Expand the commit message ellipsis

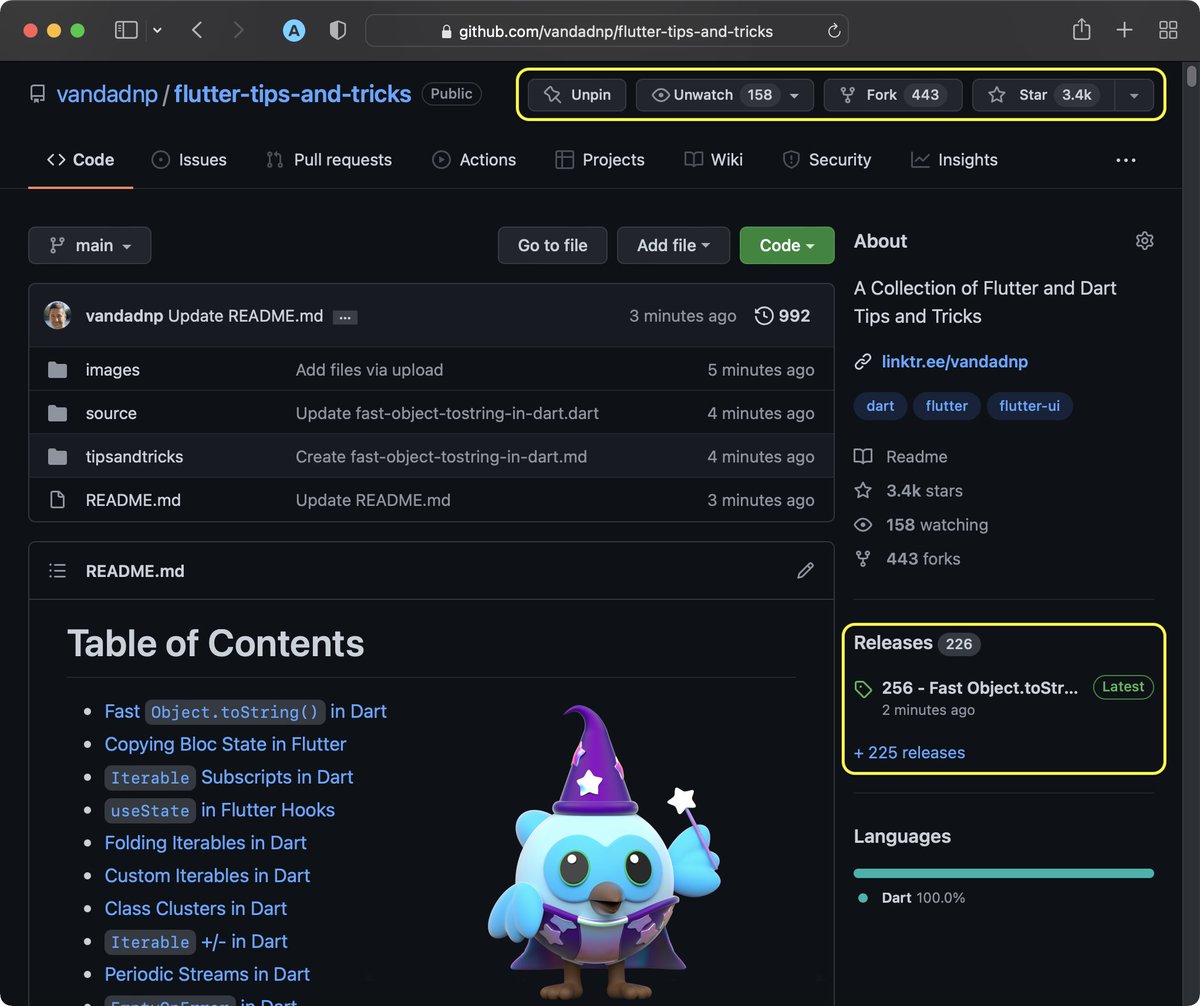tap(345, 317)
